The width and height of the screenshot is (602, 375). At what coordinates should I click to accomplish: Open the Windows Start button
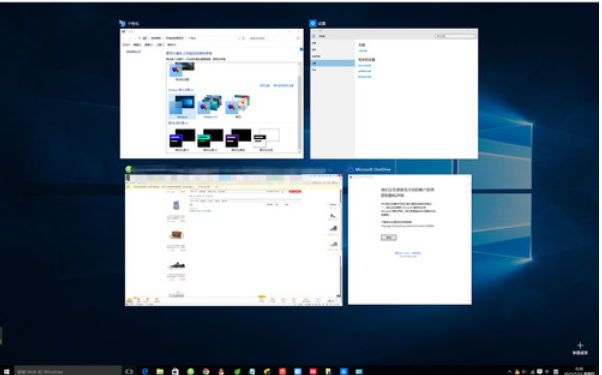click(x=6, y=371)
